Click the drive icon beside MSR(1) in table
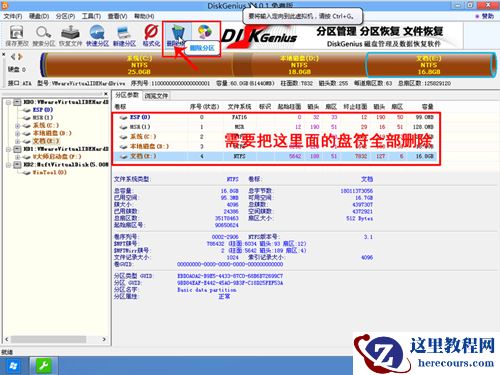Image resolution: width=500 pixels, height=375 pixels. [x=124, y=127]
